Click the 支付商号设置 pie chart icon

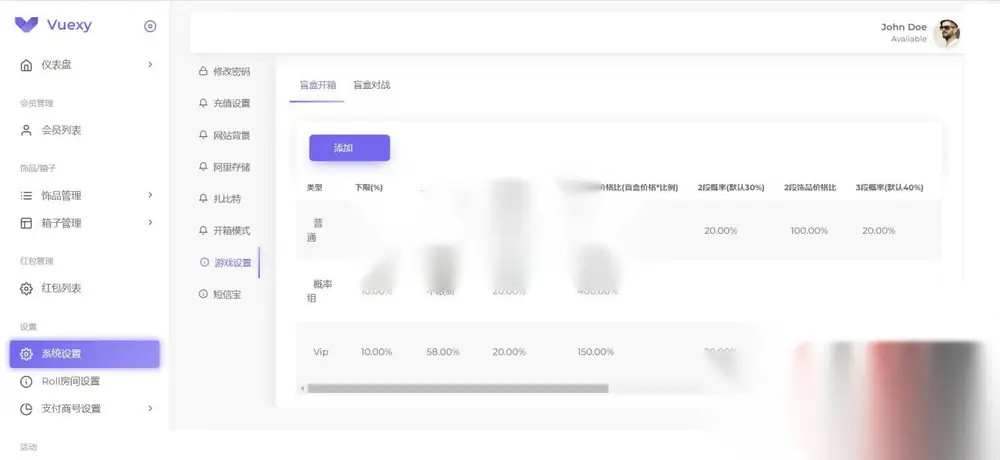tap(26, 409)
